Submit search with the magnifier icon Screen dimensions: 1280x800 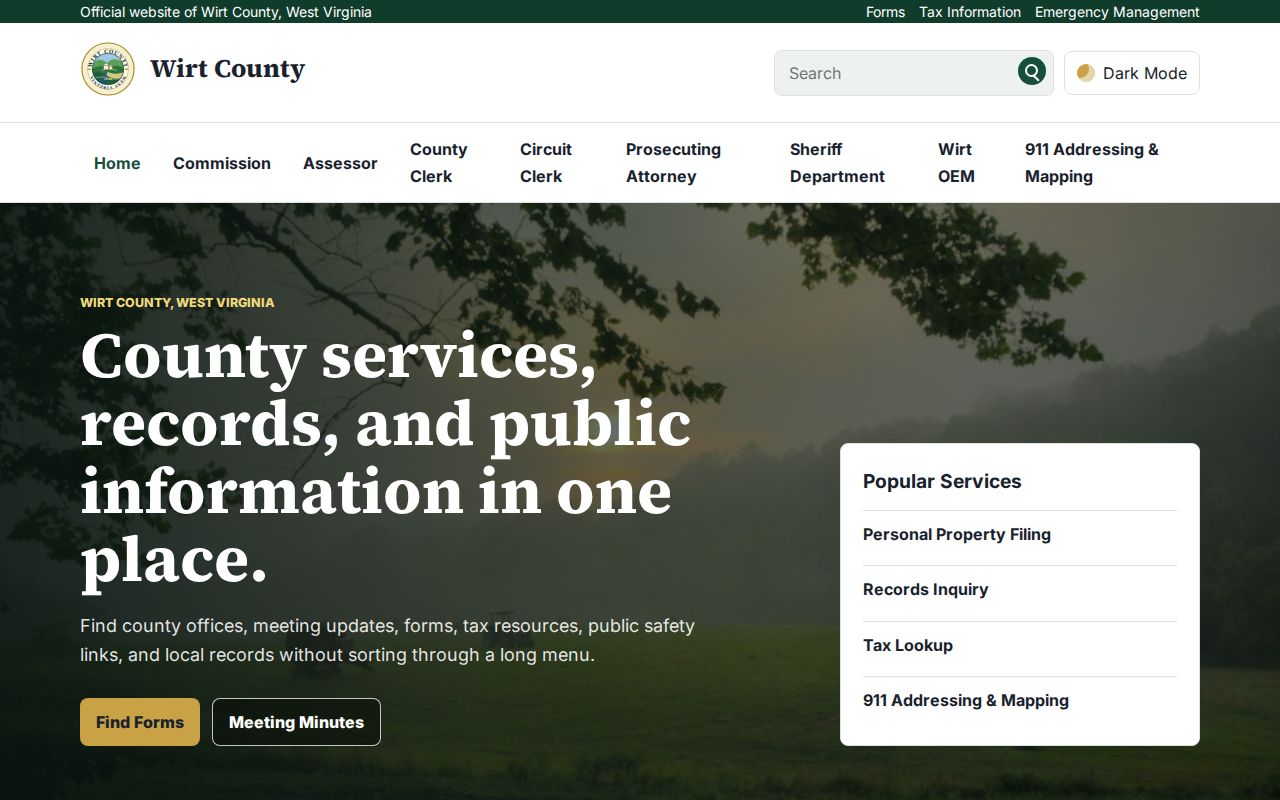point(1032,72)
